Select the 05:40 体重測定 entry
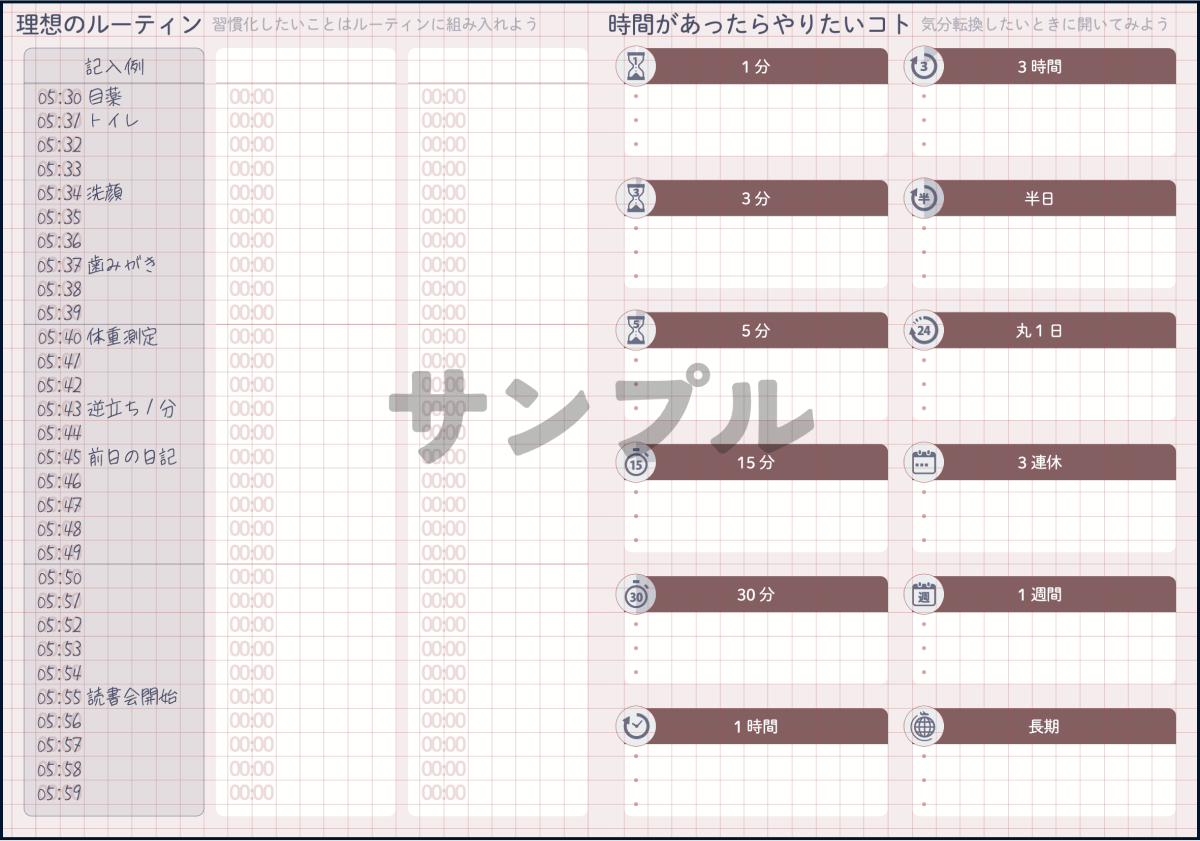Image resolution: width=1200 pixels, height=841 pixels. [98, 337]
